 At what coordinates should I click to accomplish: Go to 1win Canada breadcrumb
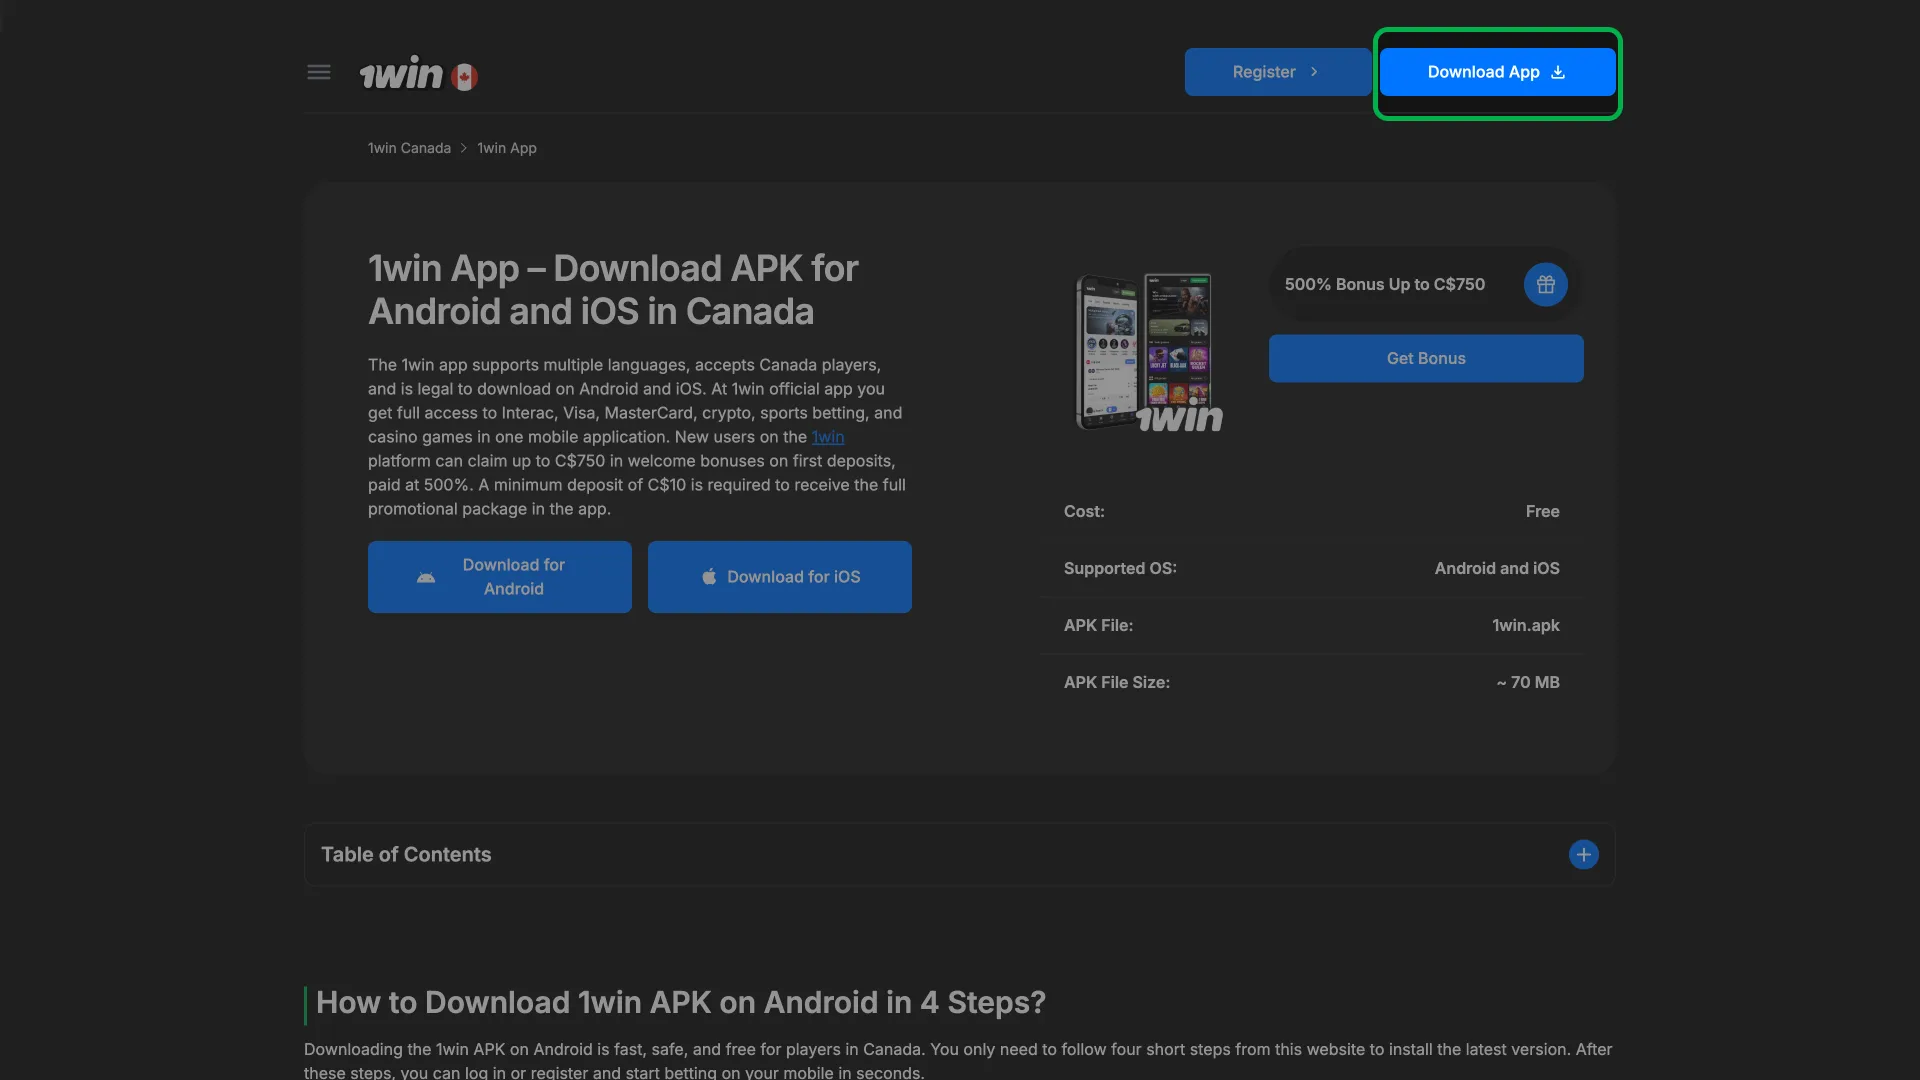(409, 148)
